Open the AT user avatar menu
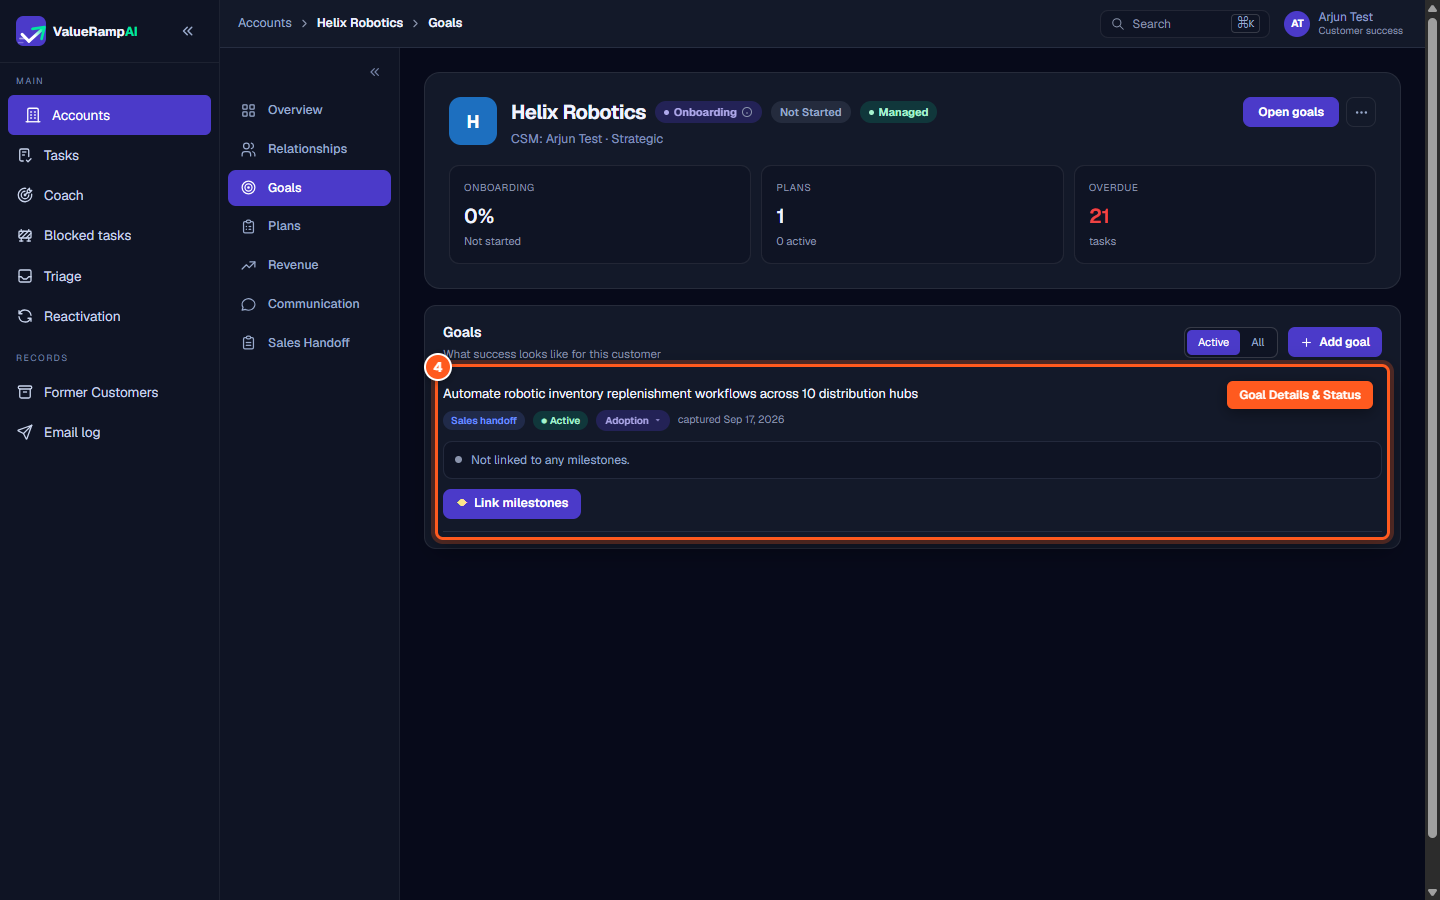The image size is (1440, 900). pyautogui.click(x=1297, y=24)
